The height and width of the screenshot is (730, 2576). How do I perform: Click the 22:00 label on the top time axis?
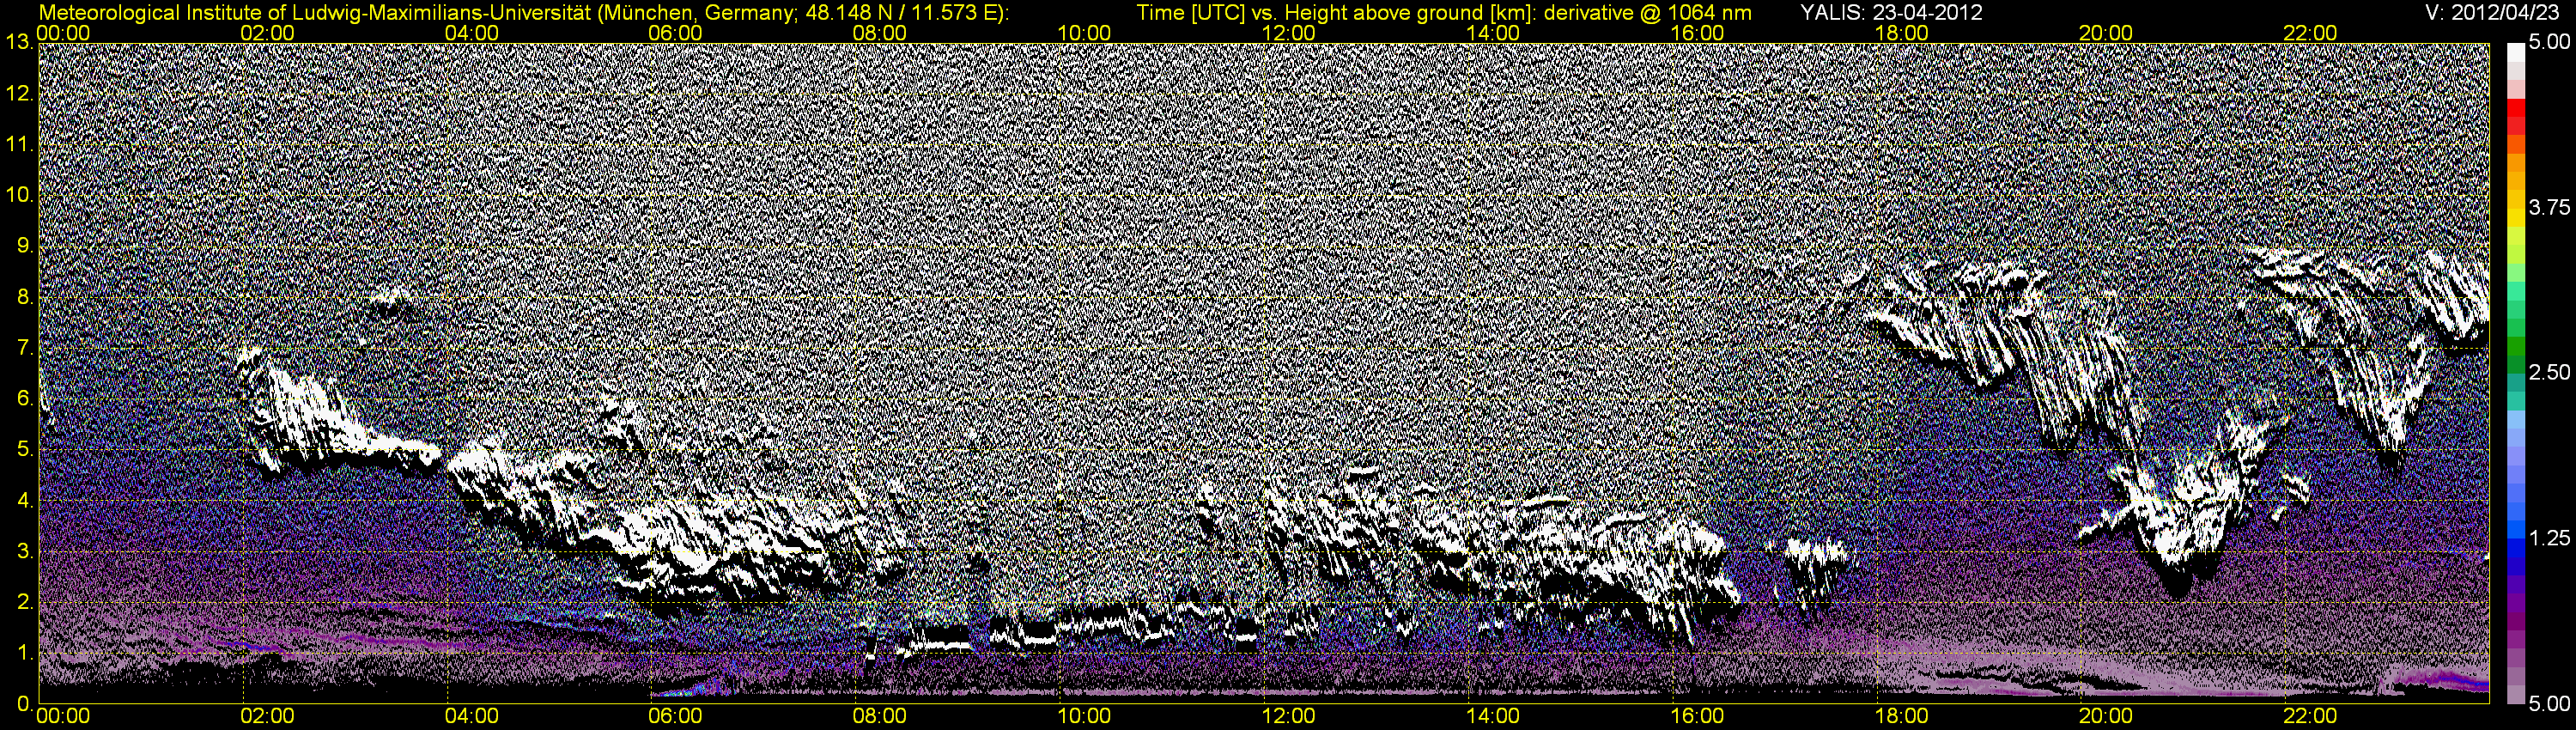click(2310, 33)
